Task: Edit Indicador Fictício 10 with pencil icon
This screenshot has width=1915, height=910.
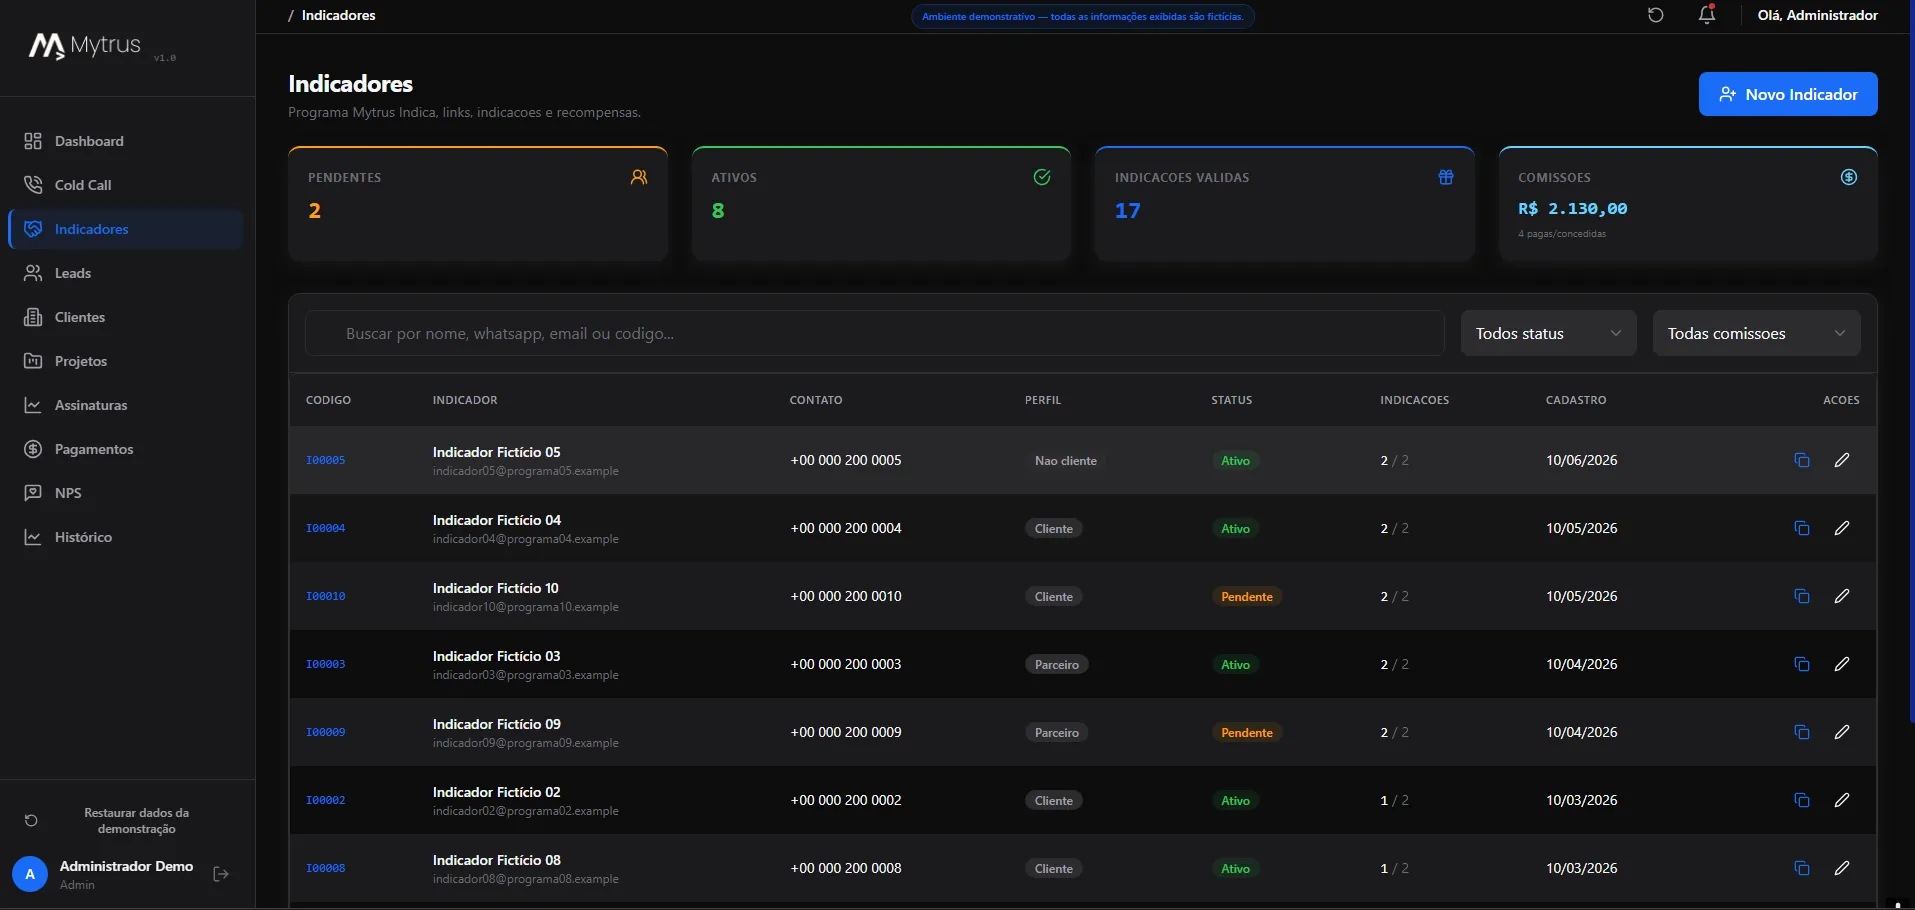Action: pyautogui.click(x=1842, y=596)
